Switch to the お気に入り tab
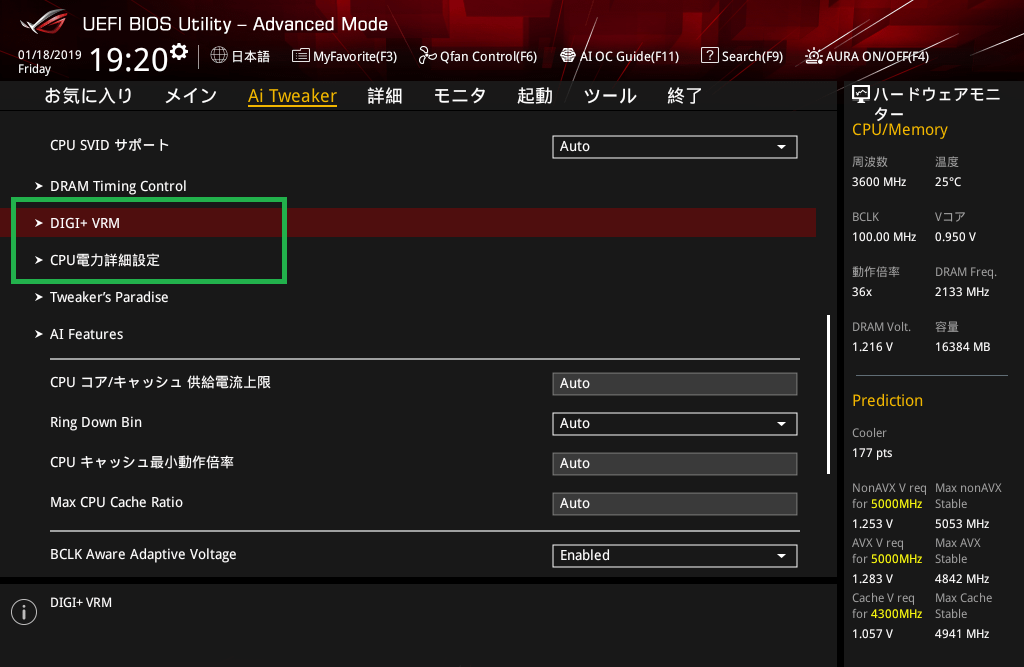The width and height of the screenshot is (1024, 667). [89, 96]
